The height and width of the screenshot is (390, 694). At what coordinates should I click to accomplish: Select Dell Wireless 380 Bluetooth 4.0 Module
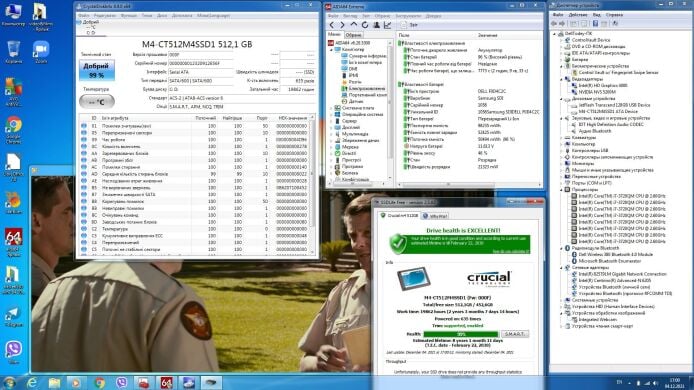click(x=612, y=255)
